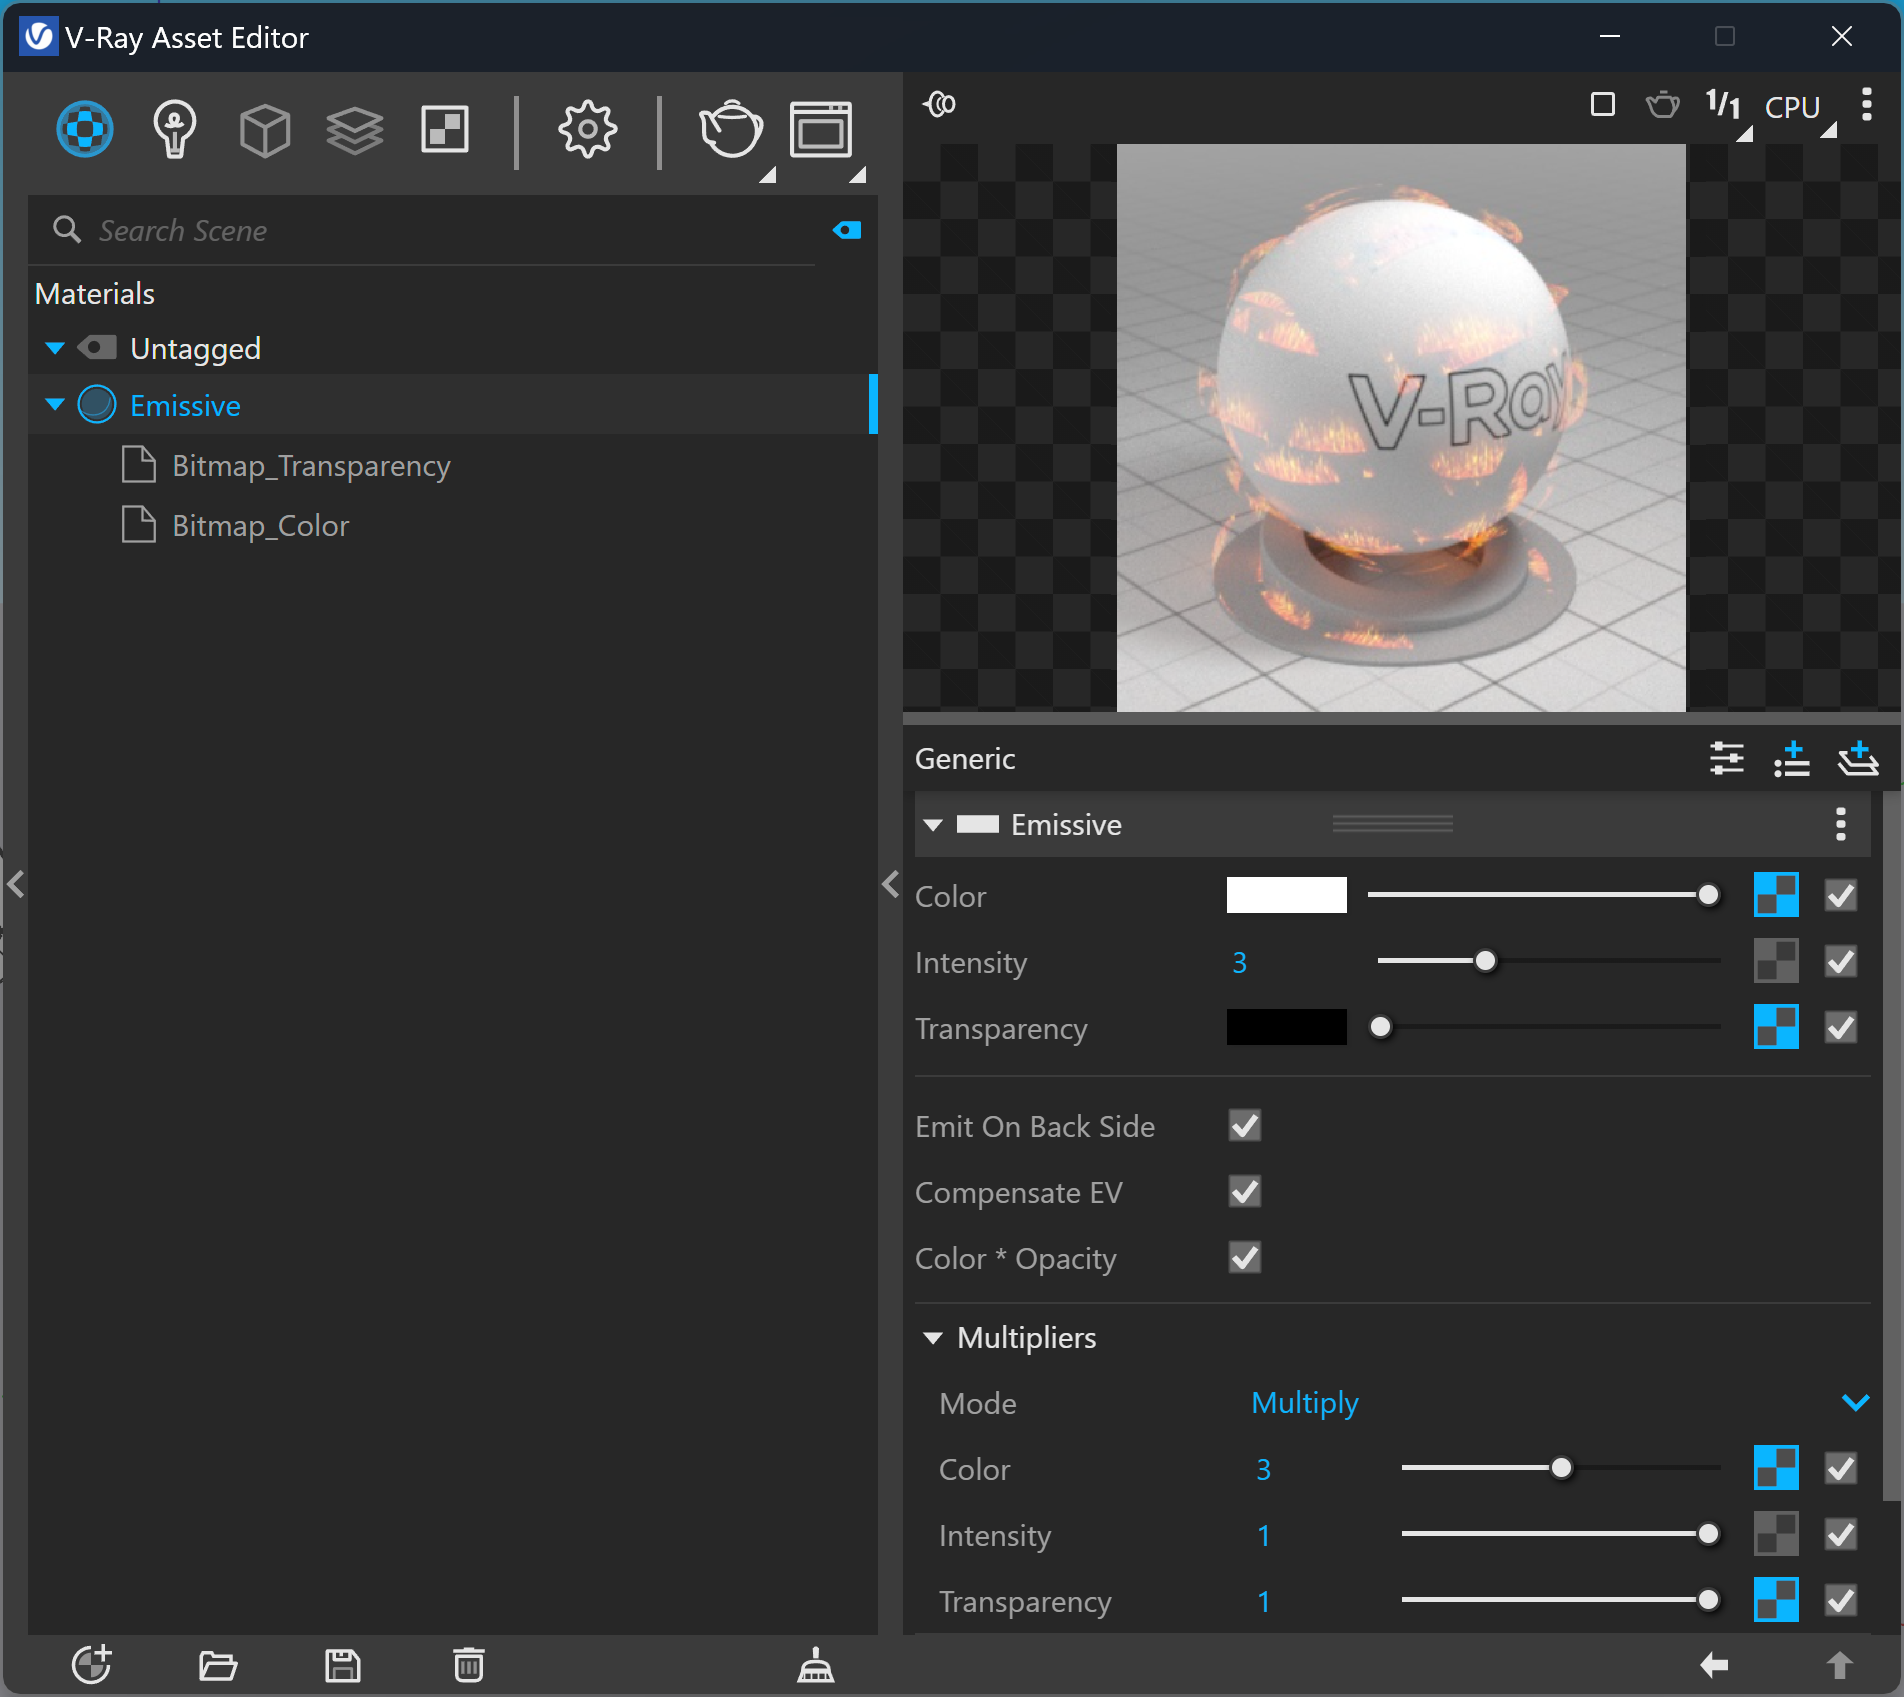Uncheck Color * Opacity option
The image size is (1904, 1697).
[x=1245, y=1257]
